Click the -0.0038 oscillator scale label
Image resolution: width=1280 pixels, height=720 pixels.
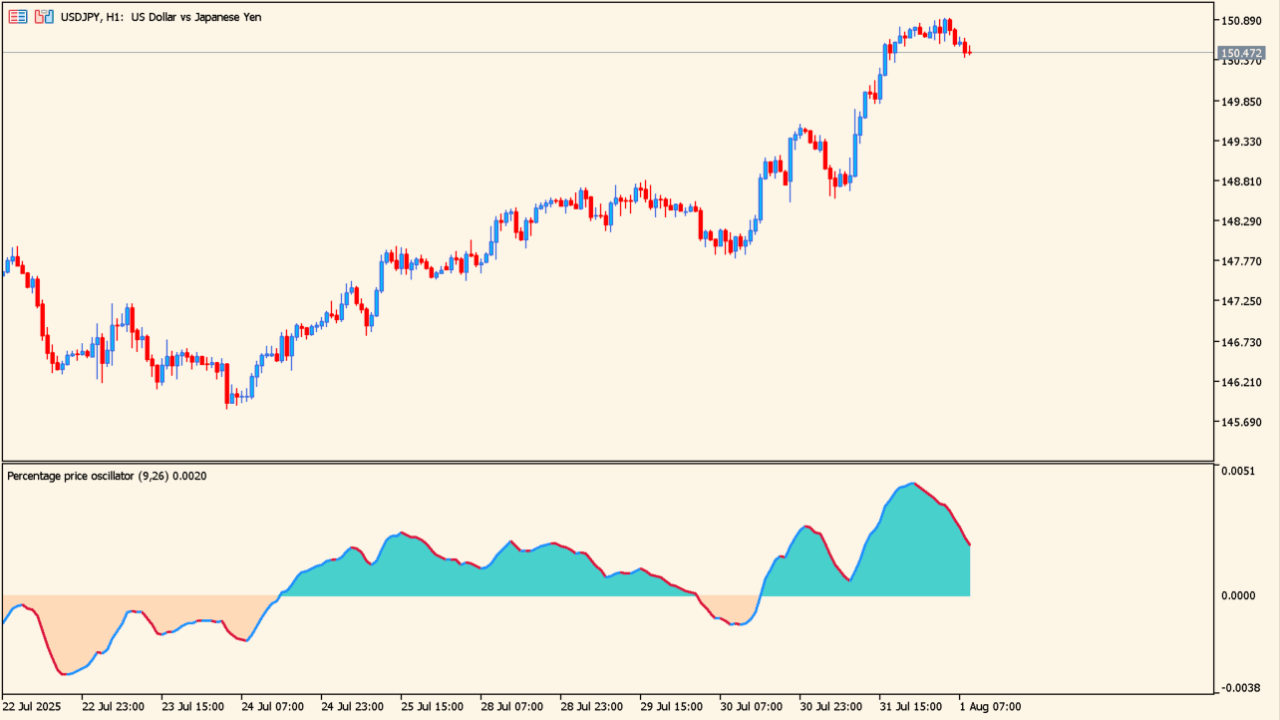click(x=1240, y=688)
